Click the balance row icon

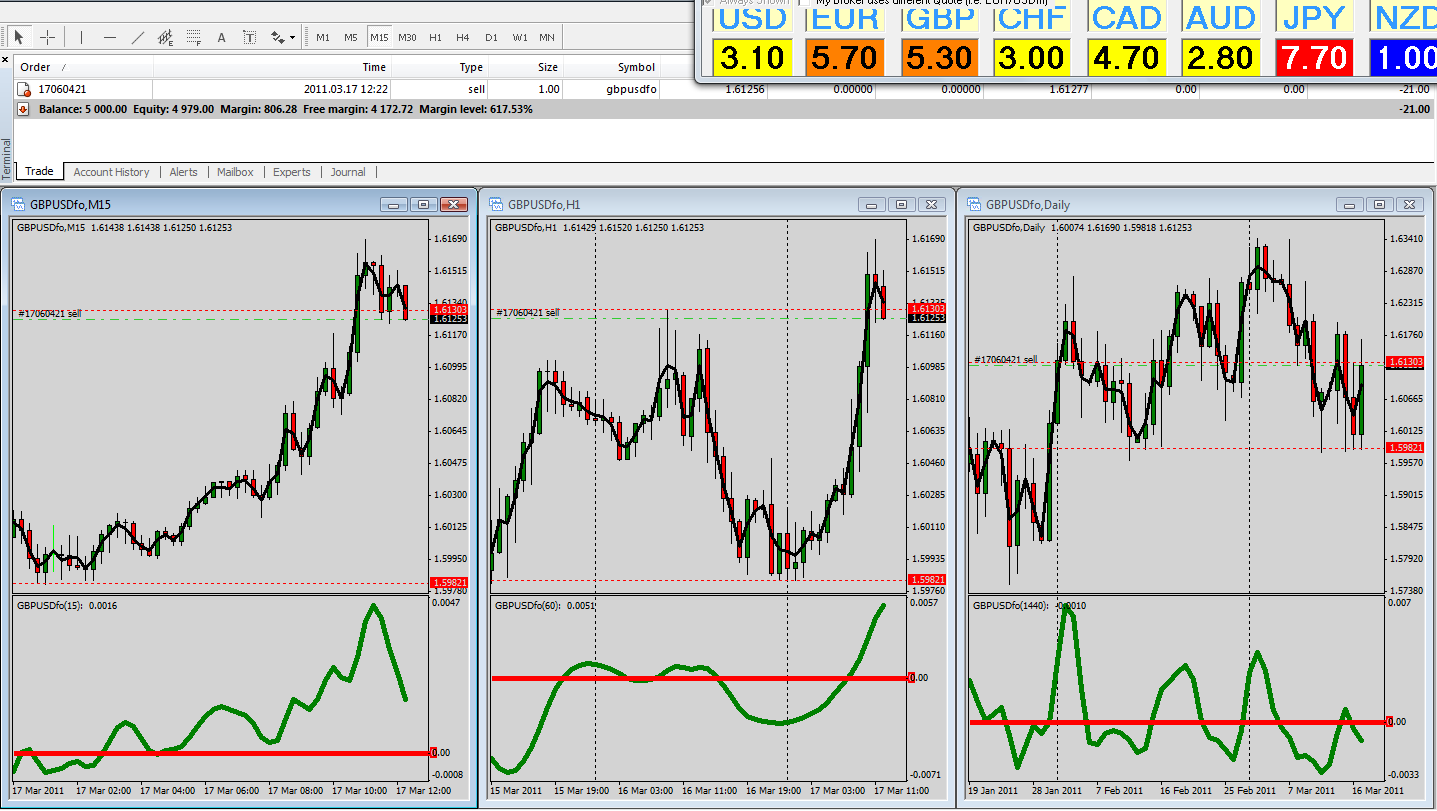point(24,109)
